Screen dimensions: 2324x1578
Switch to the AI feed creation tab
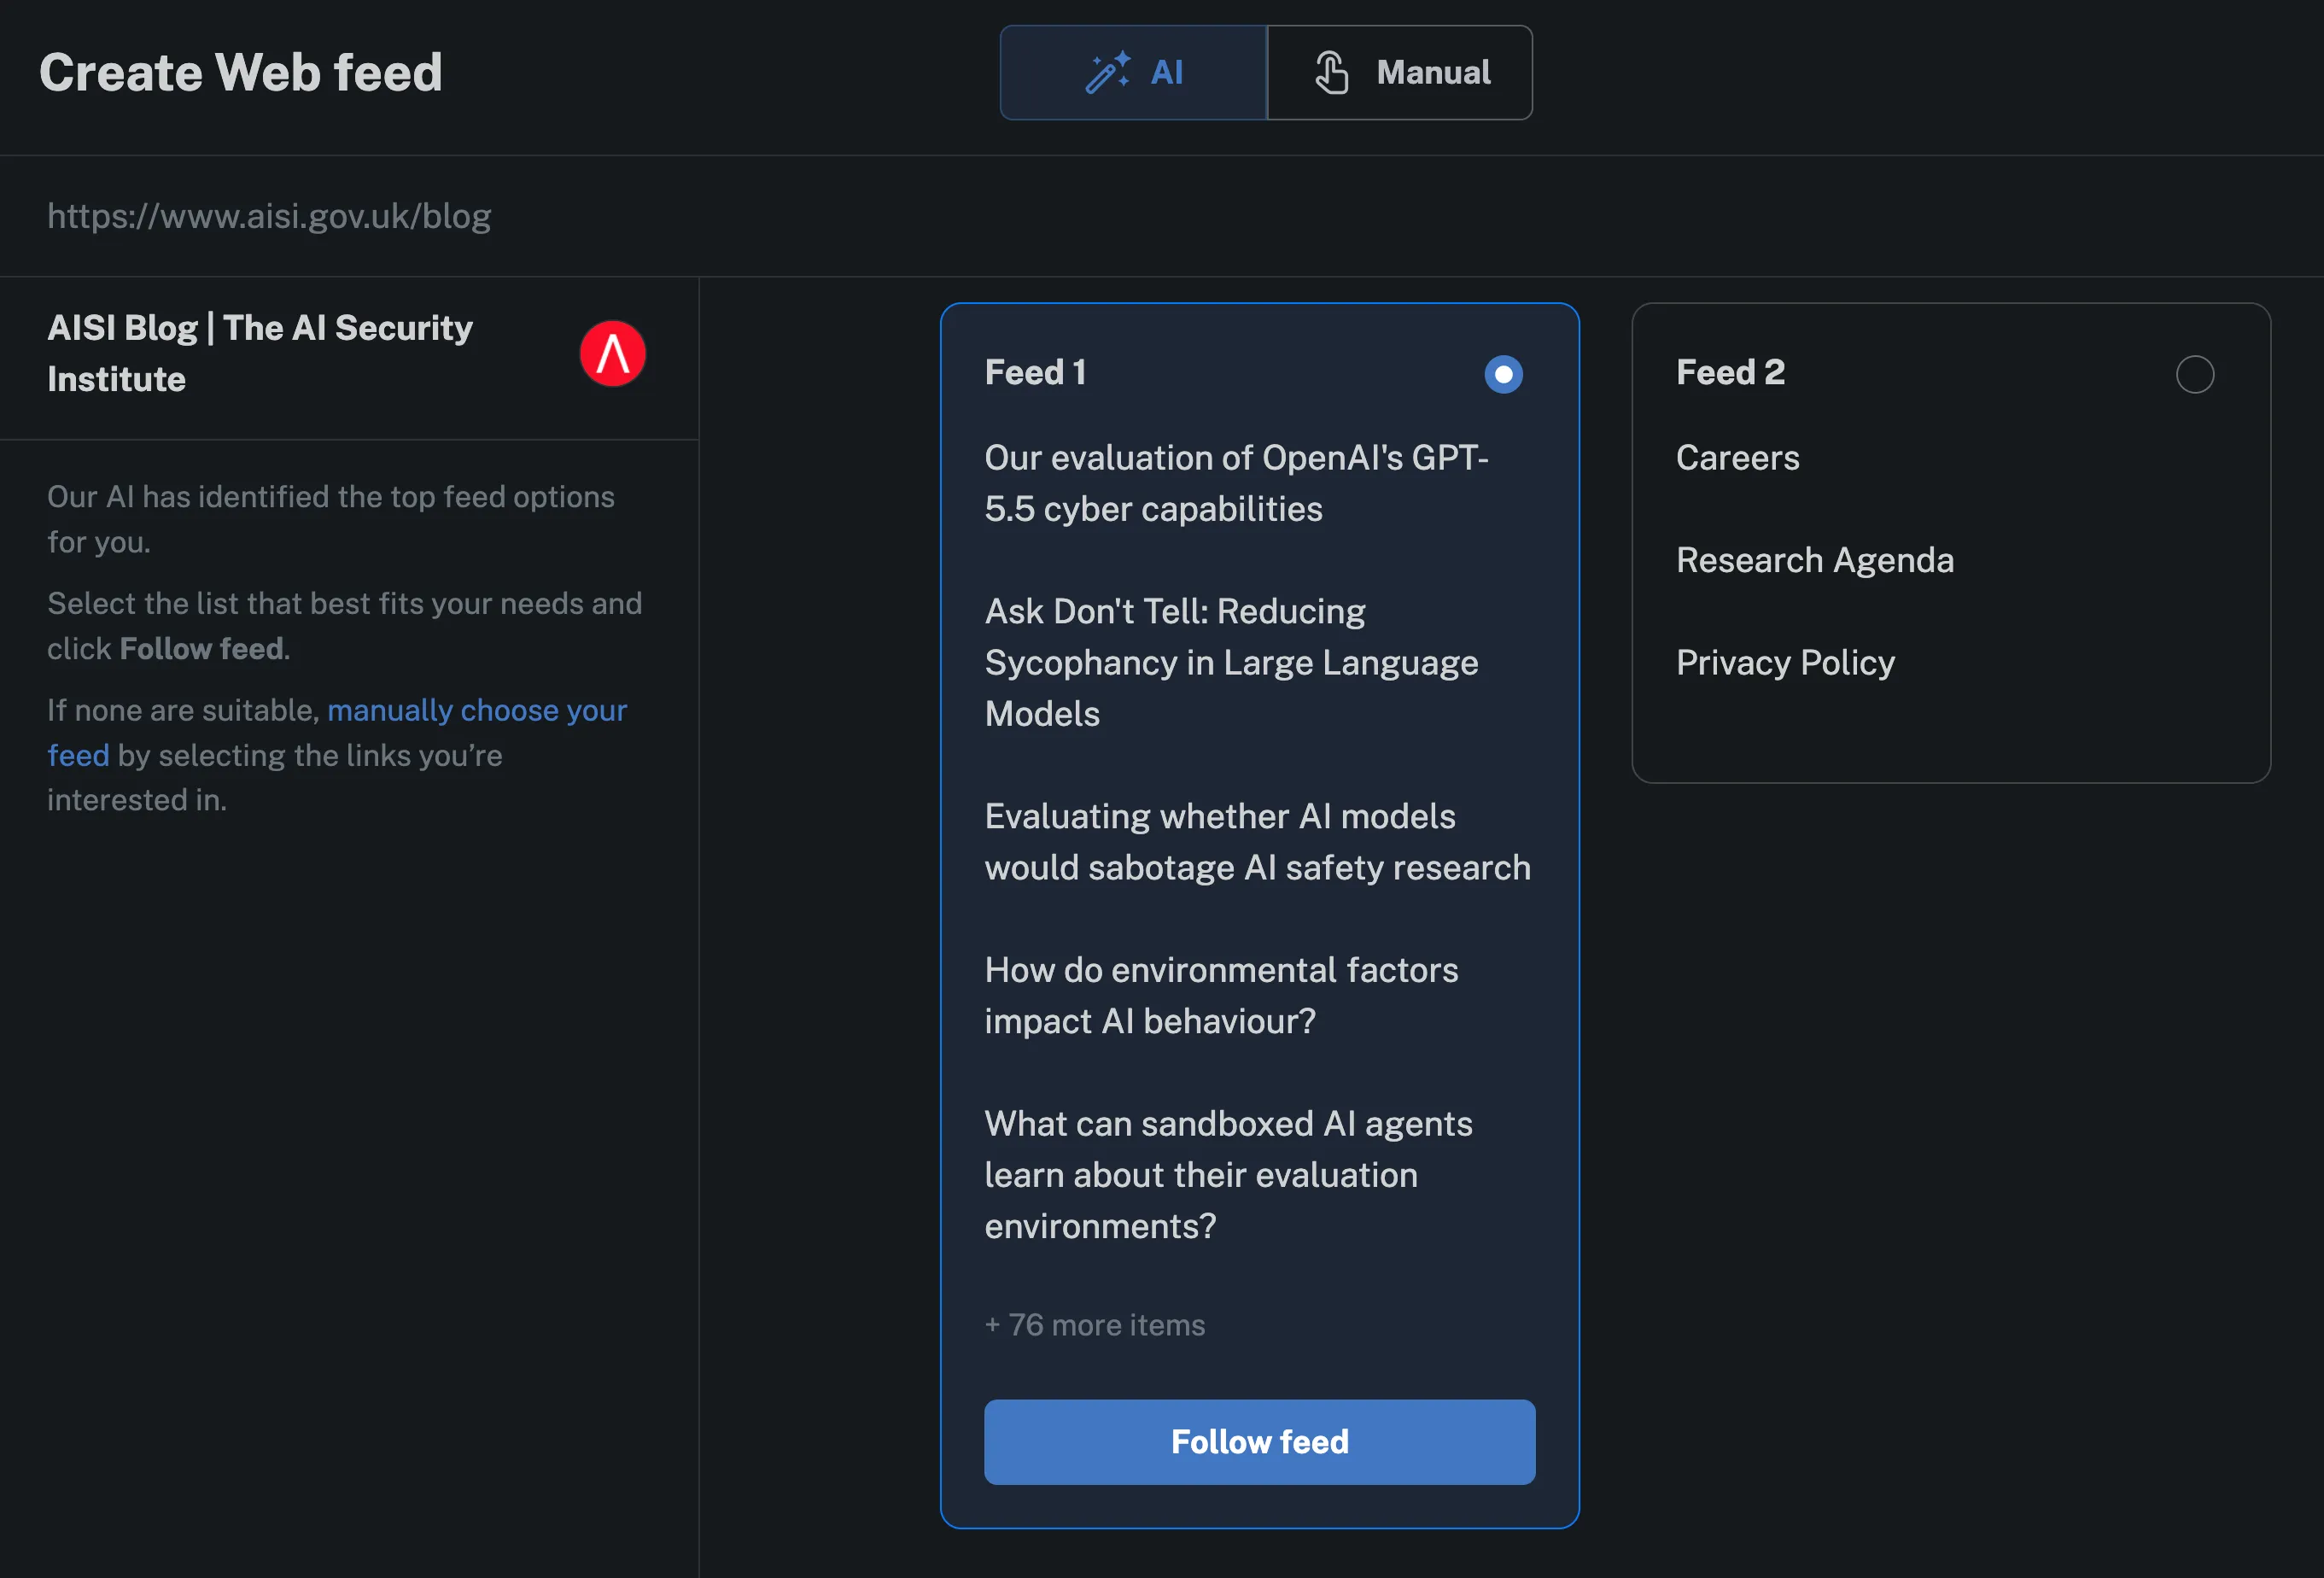pos(1133,73)
